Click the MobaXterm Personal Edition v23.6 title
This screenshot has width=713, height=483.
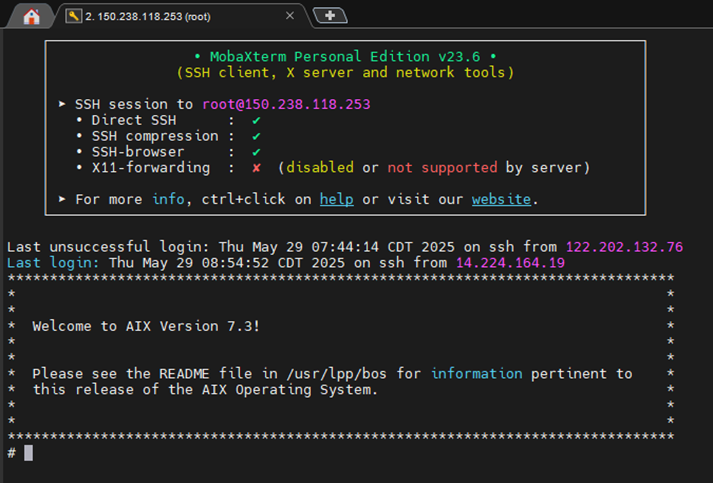(x=345, y=57)
